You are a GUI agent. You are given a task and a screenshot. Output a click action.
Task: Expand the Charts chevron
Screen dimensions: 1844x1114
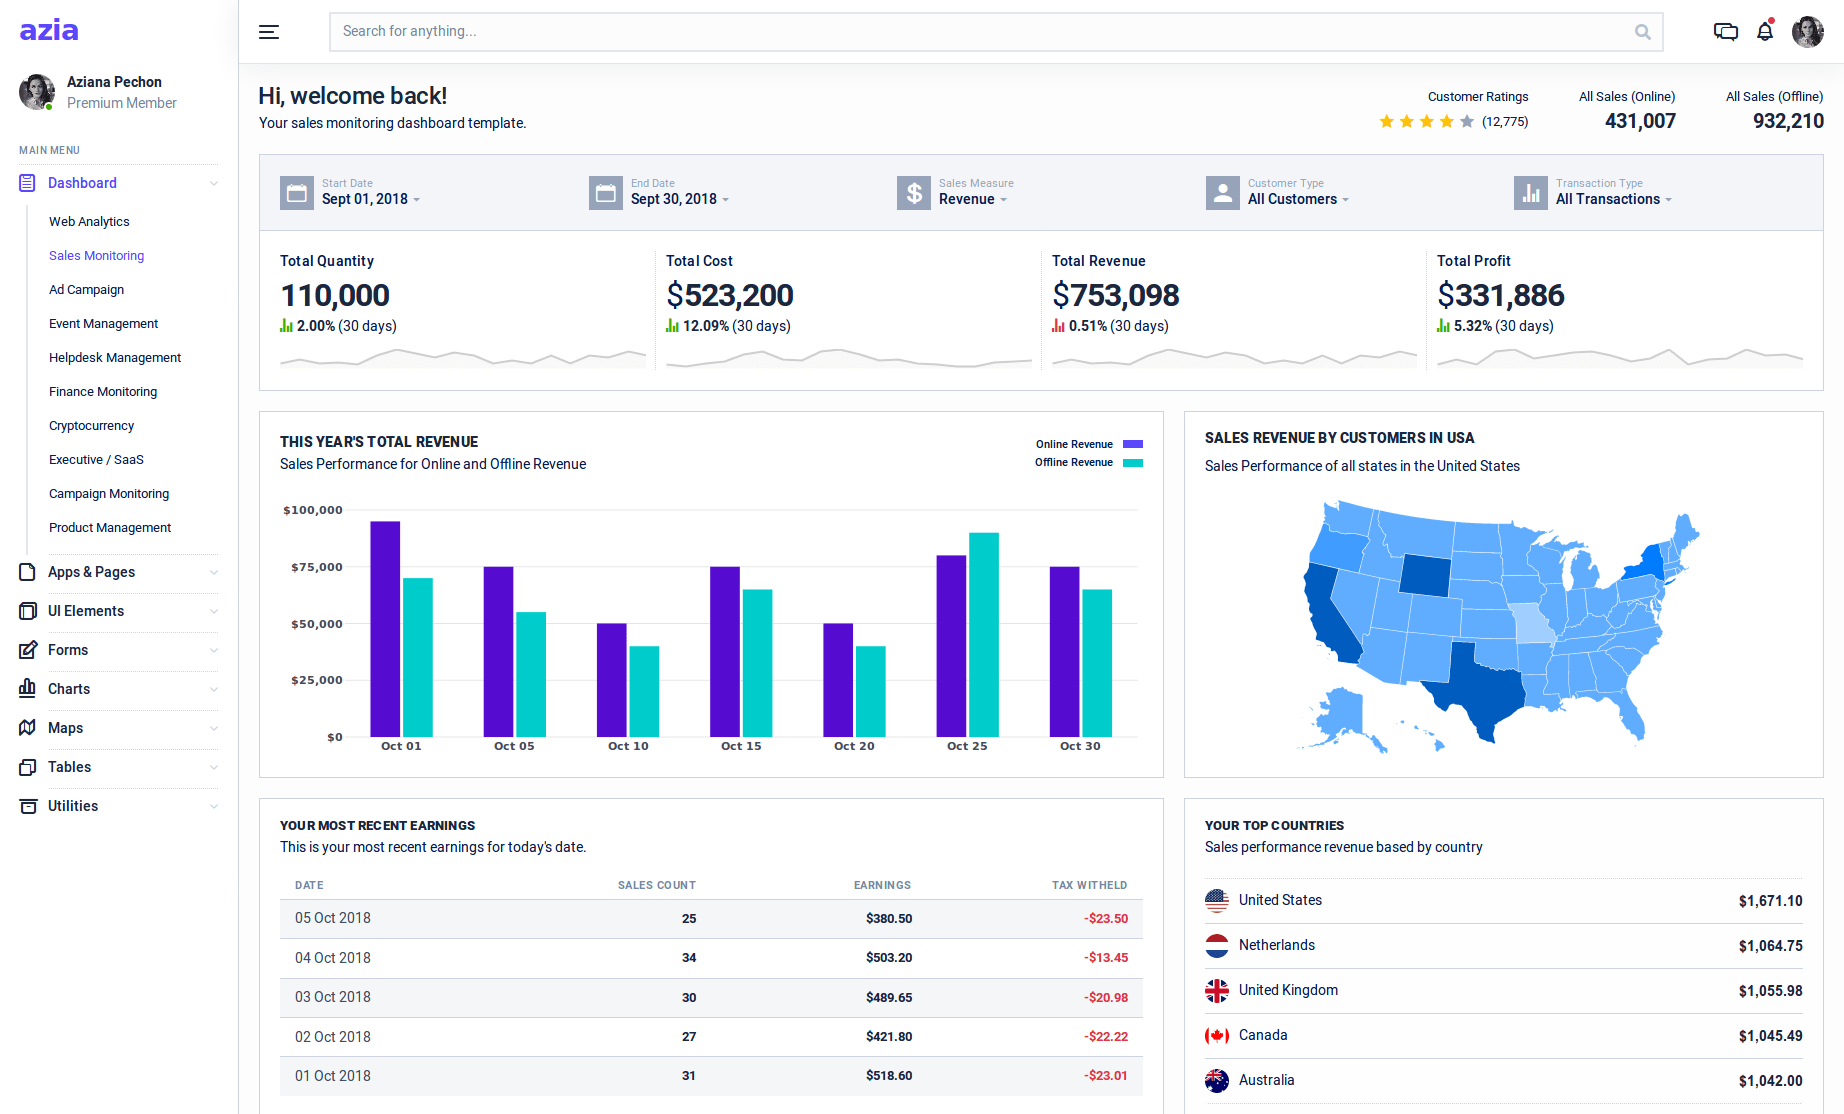tap(214, 689)
